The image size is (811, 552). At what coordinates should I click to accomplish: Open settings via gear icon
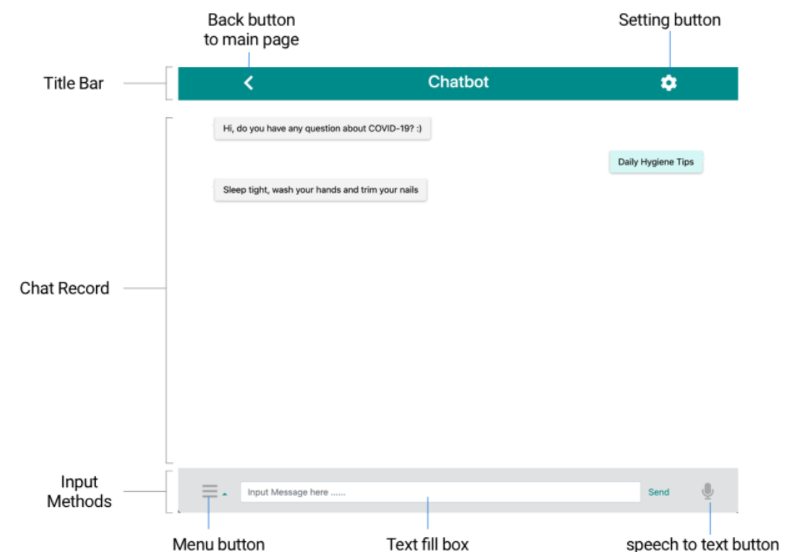click(x=668, y=83)
